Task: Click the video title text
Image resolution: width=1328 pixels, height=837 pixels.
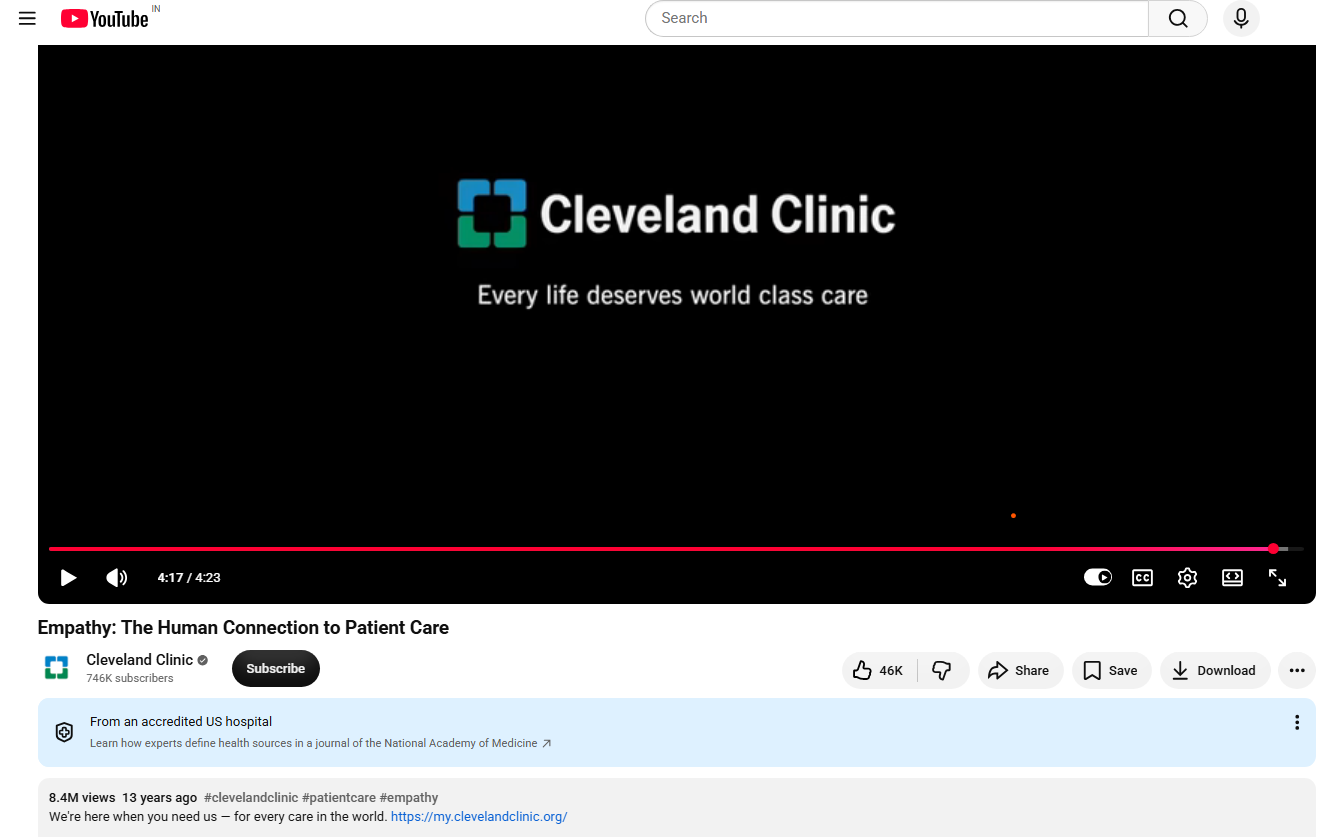Action: (243, 628)
